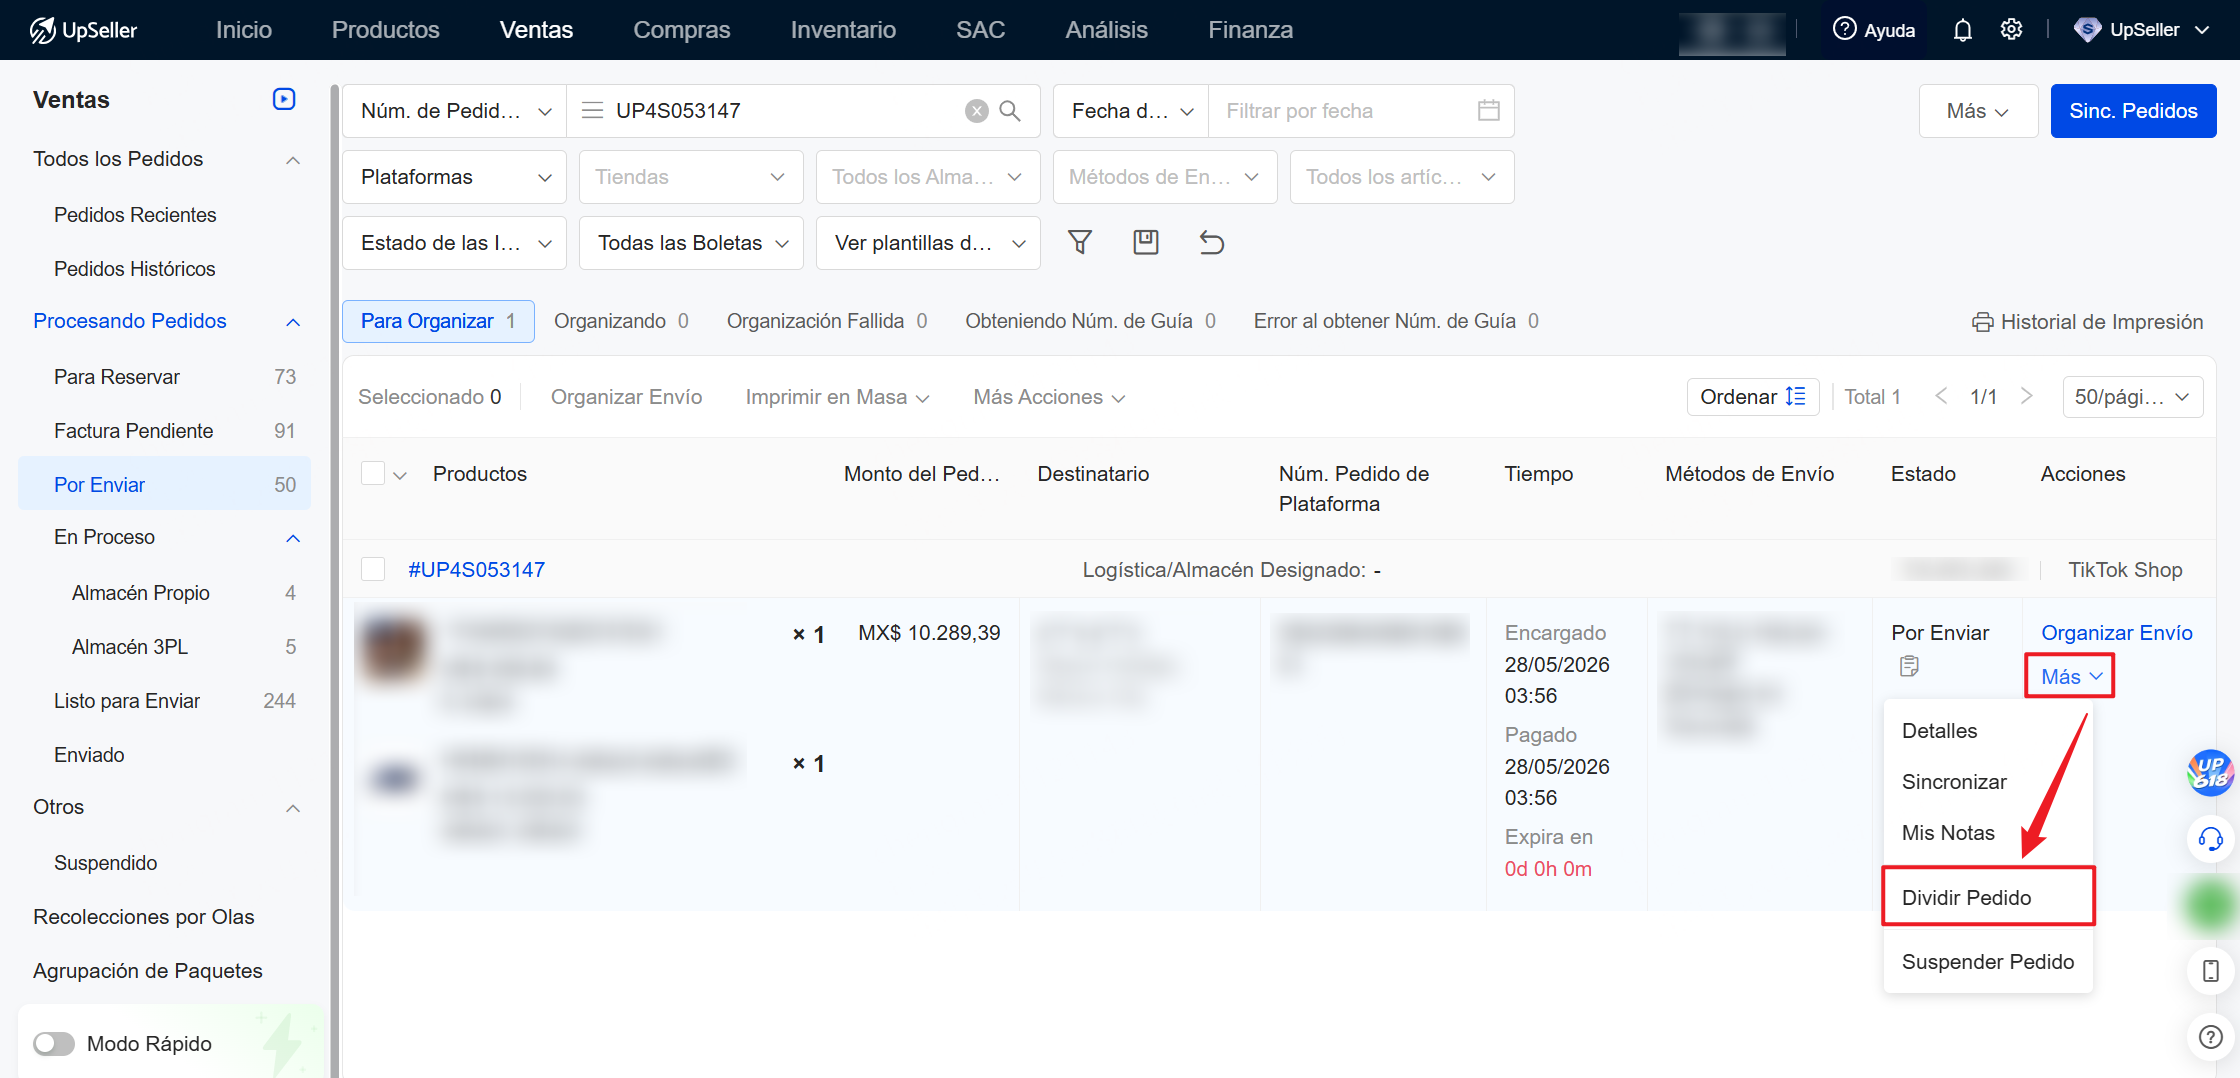Image resolution: width=2240 pixels, height=1078 pixels.
Task: Switch to Organización Fallida tab
Action: (x=827, y=321)
